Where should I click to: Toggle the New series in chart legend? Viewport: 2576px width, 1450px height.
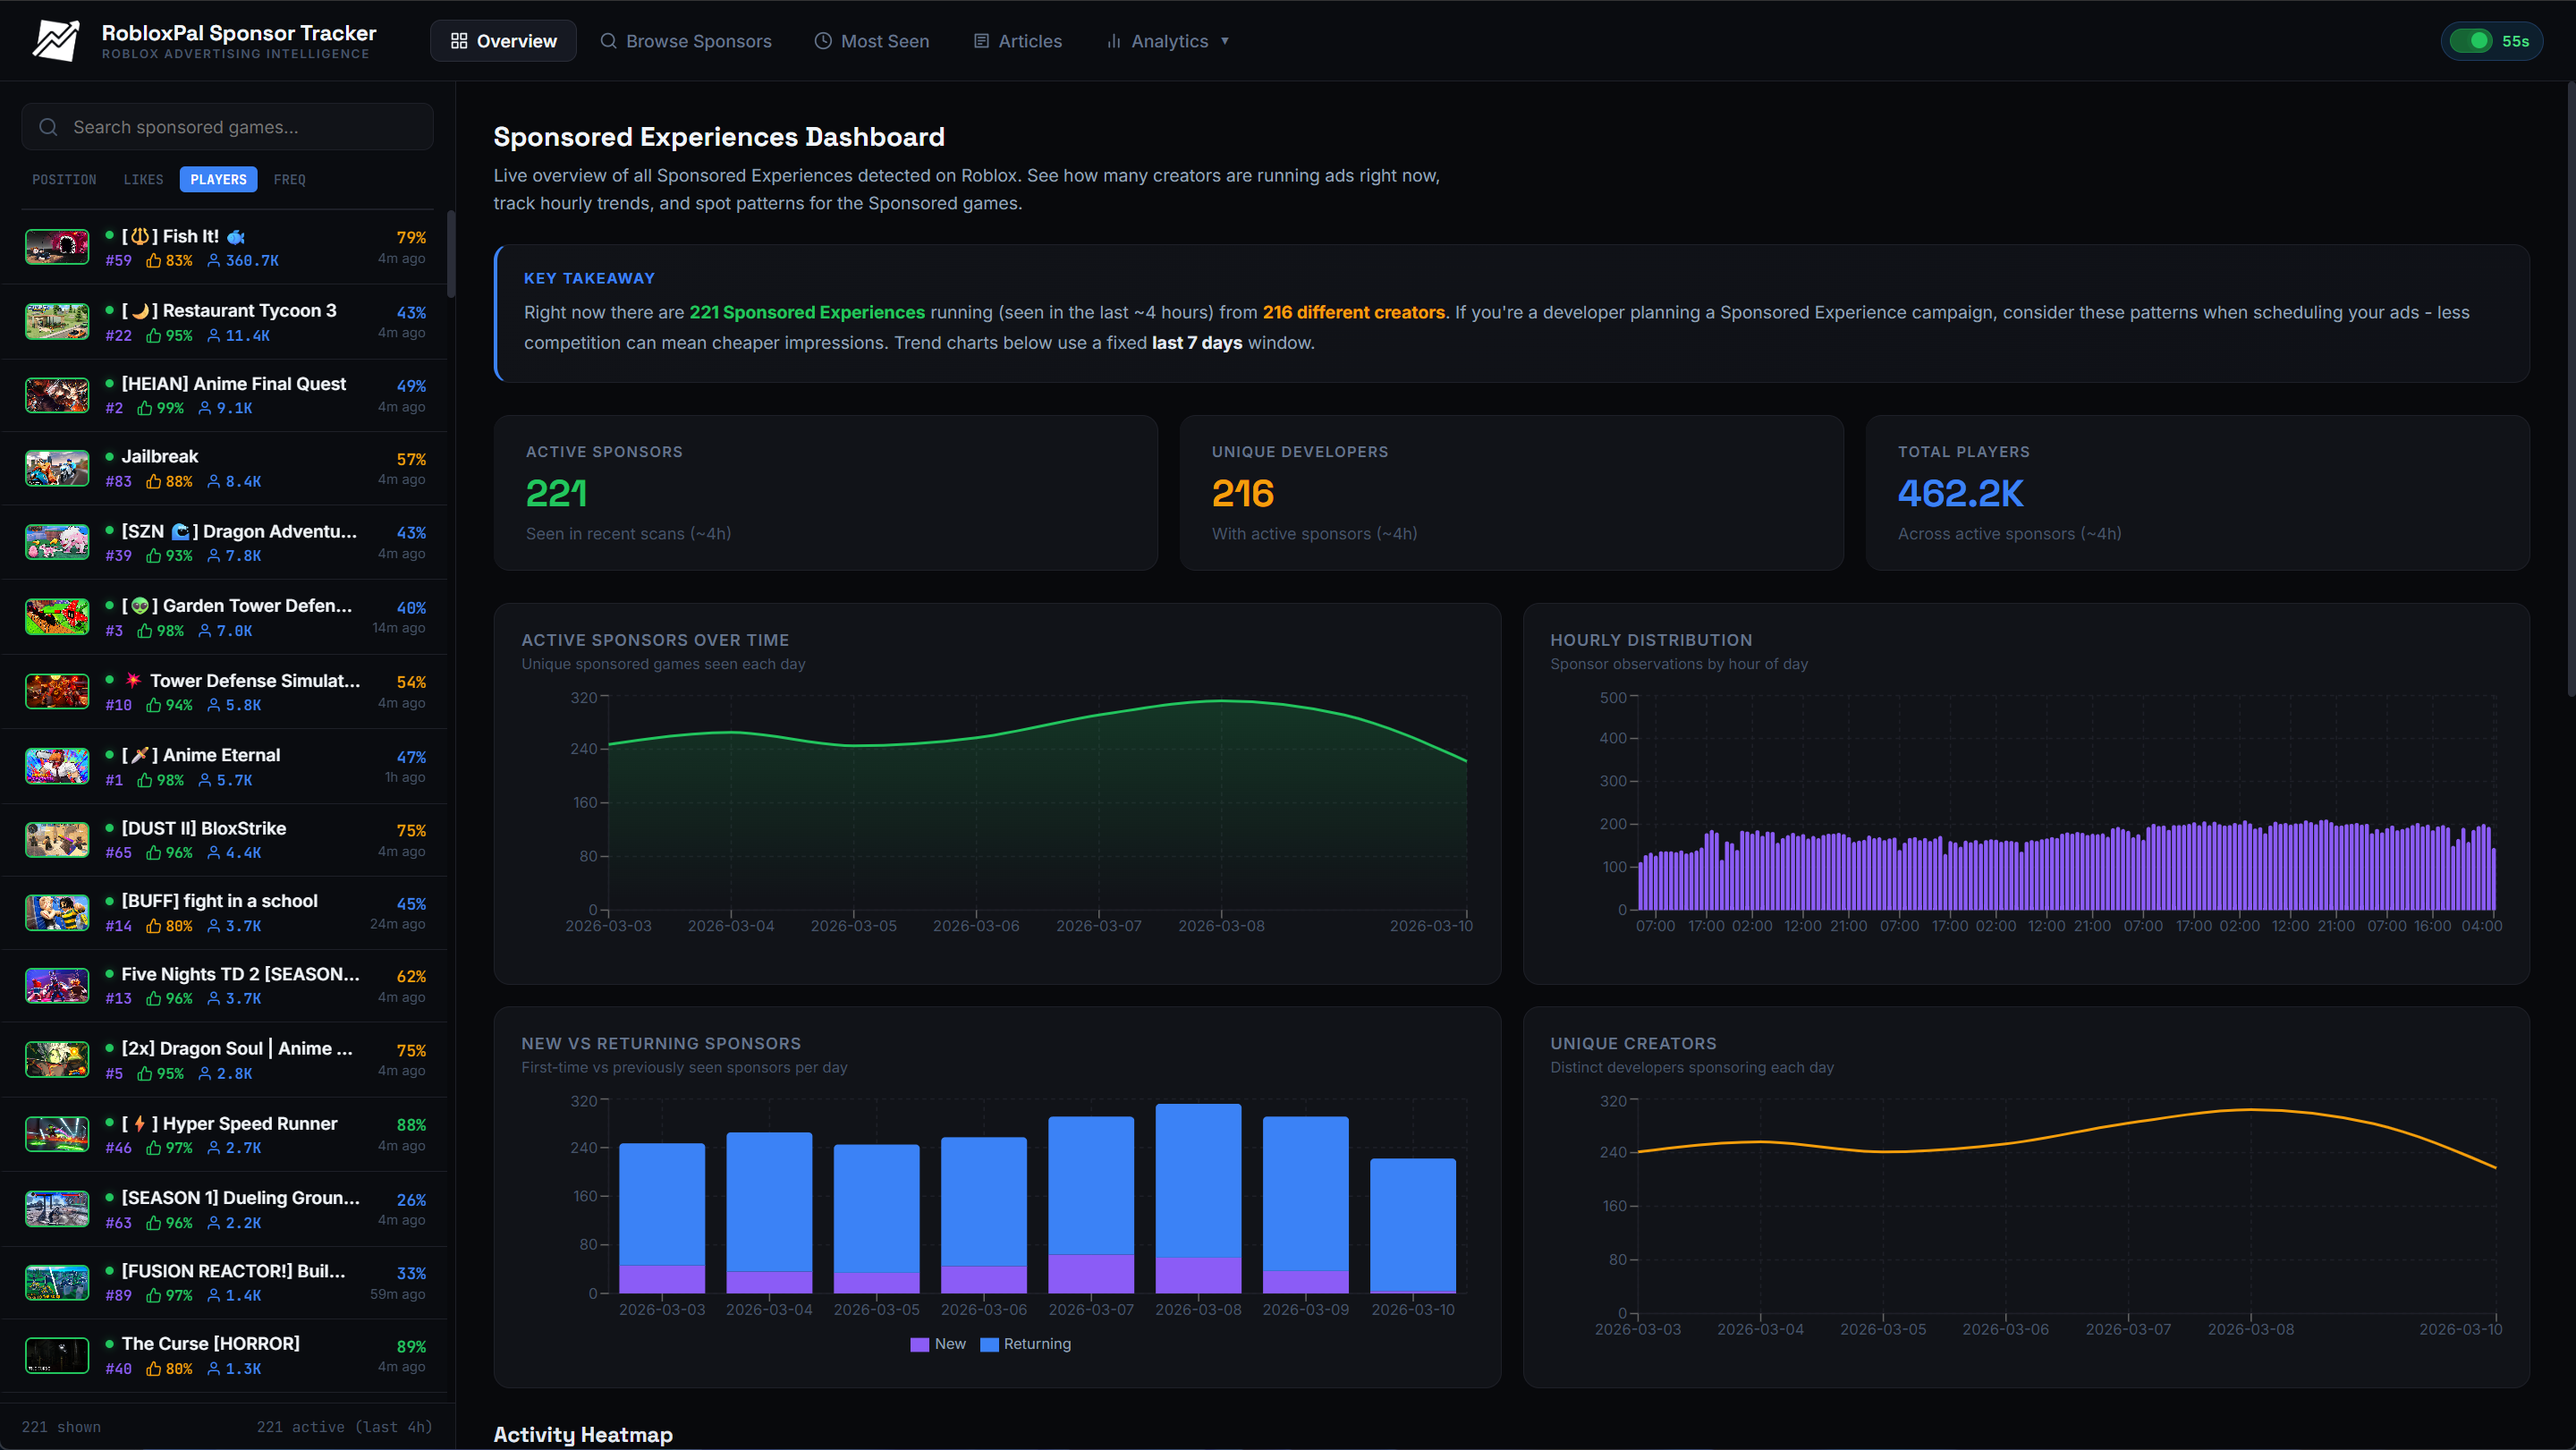[938, 1344]
